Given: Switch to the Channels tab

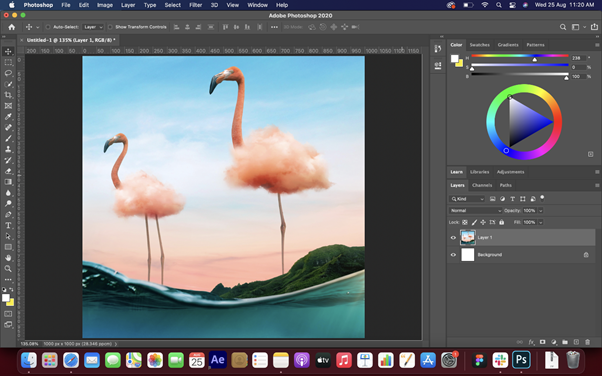Looking at the screenshot, I should 482,185.
